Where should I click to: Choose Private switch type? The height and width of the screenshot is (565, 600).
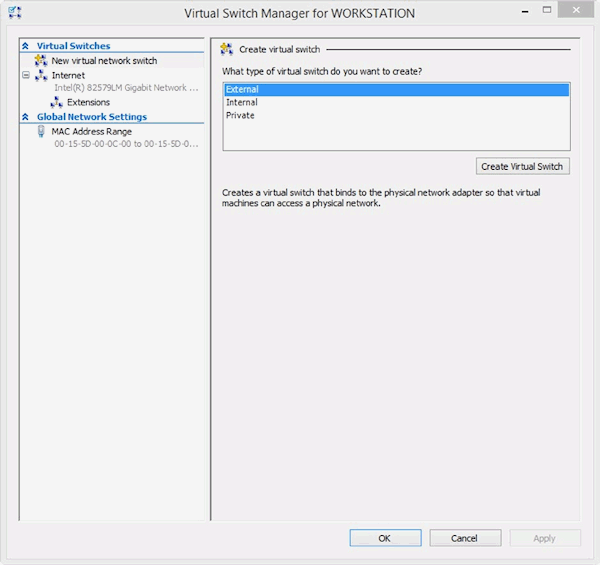pyautogui.click(x=240, y=115)
